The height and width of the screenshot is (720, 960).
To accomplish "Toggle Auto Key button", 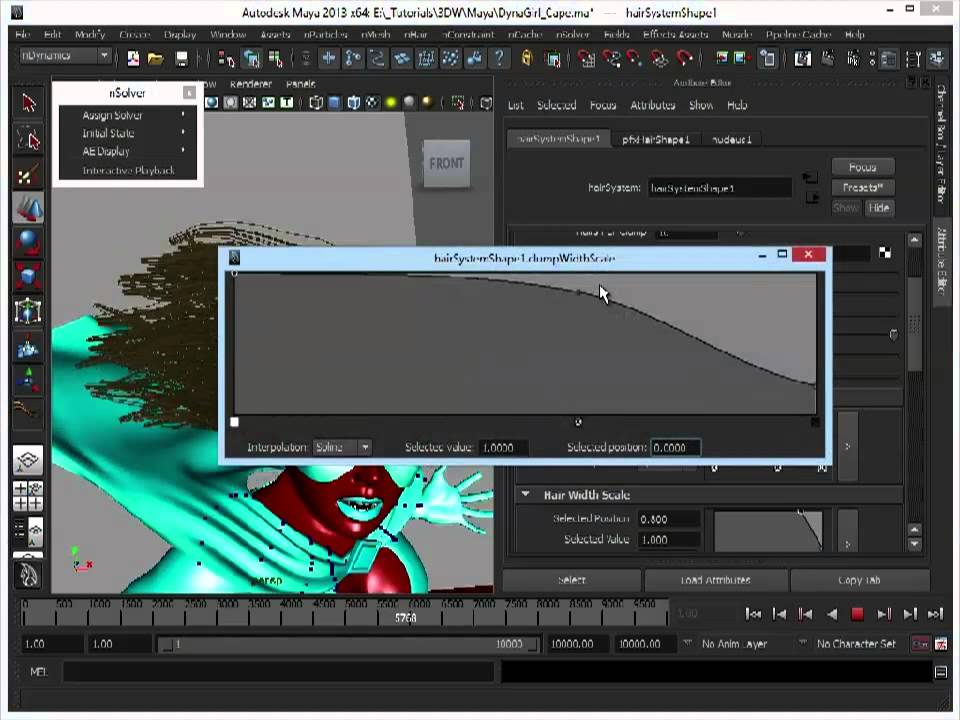I will click(x=920, y=644).
